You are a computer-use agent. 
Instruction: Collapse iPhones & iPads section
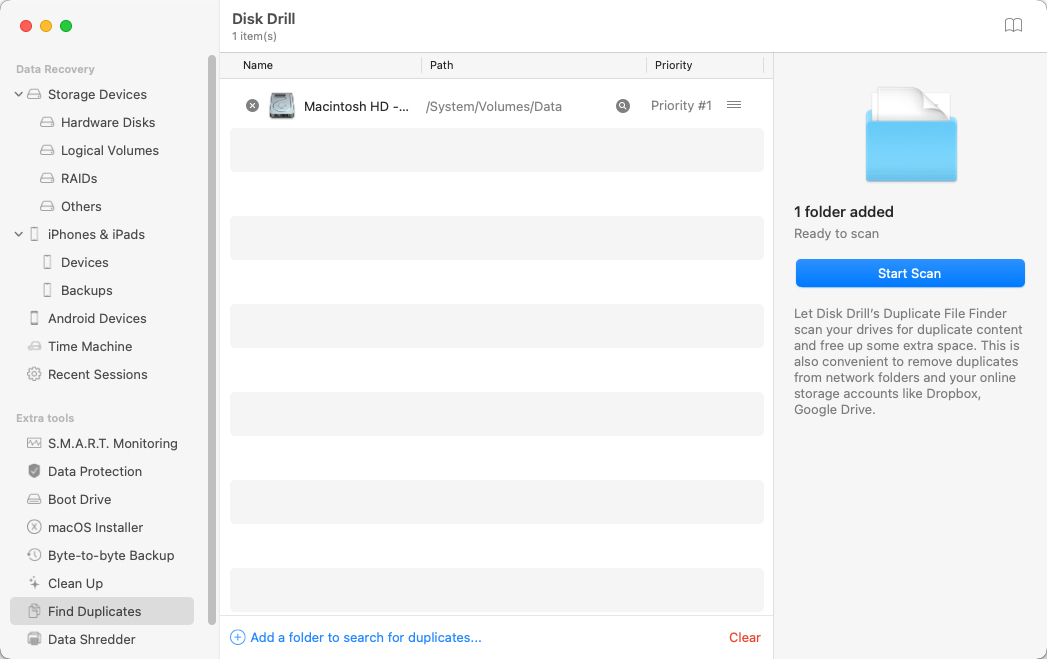click(x=19, y=234)
